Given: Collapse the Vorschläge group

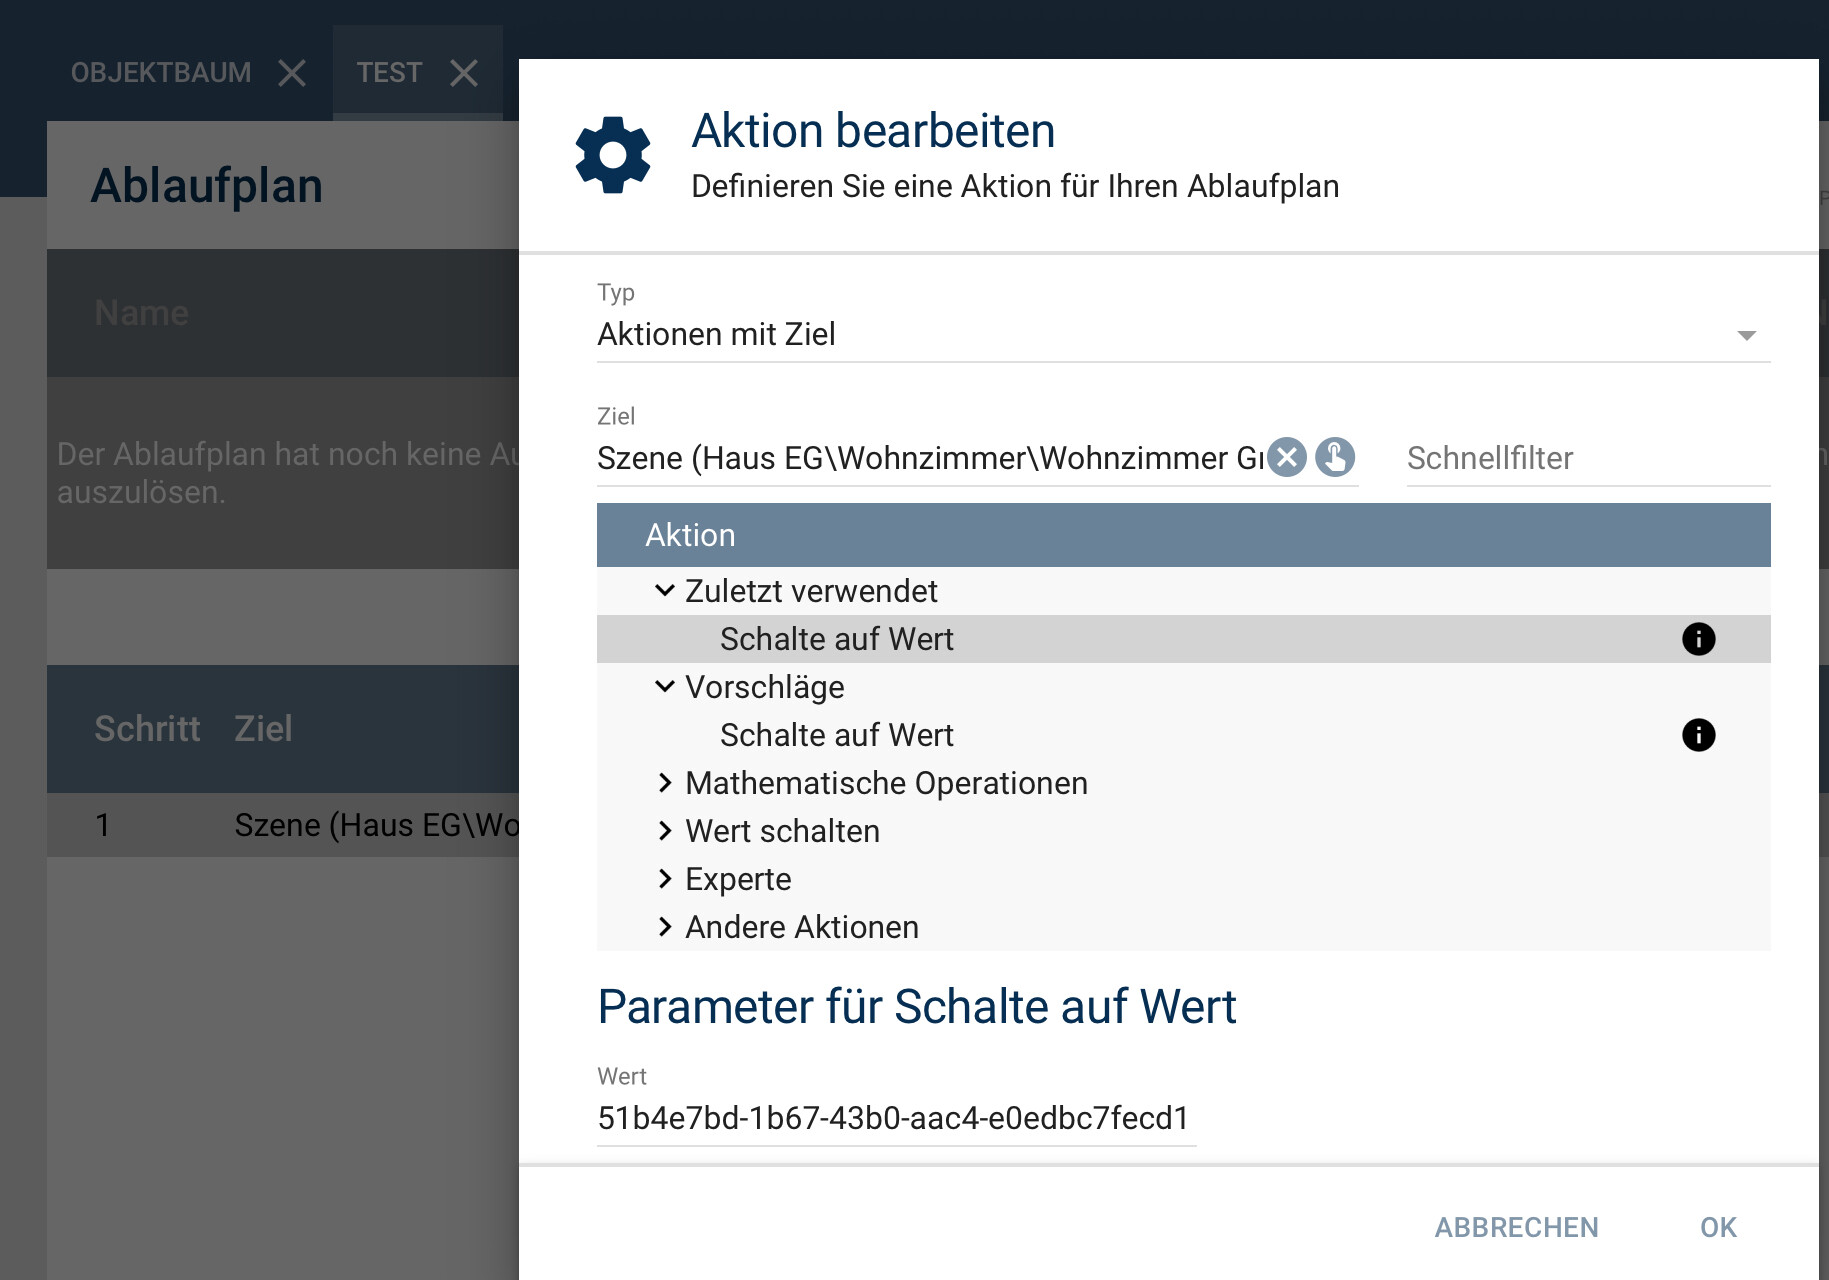Looking at the screenshot, I should pyautogui.click(x=665, y=687).
